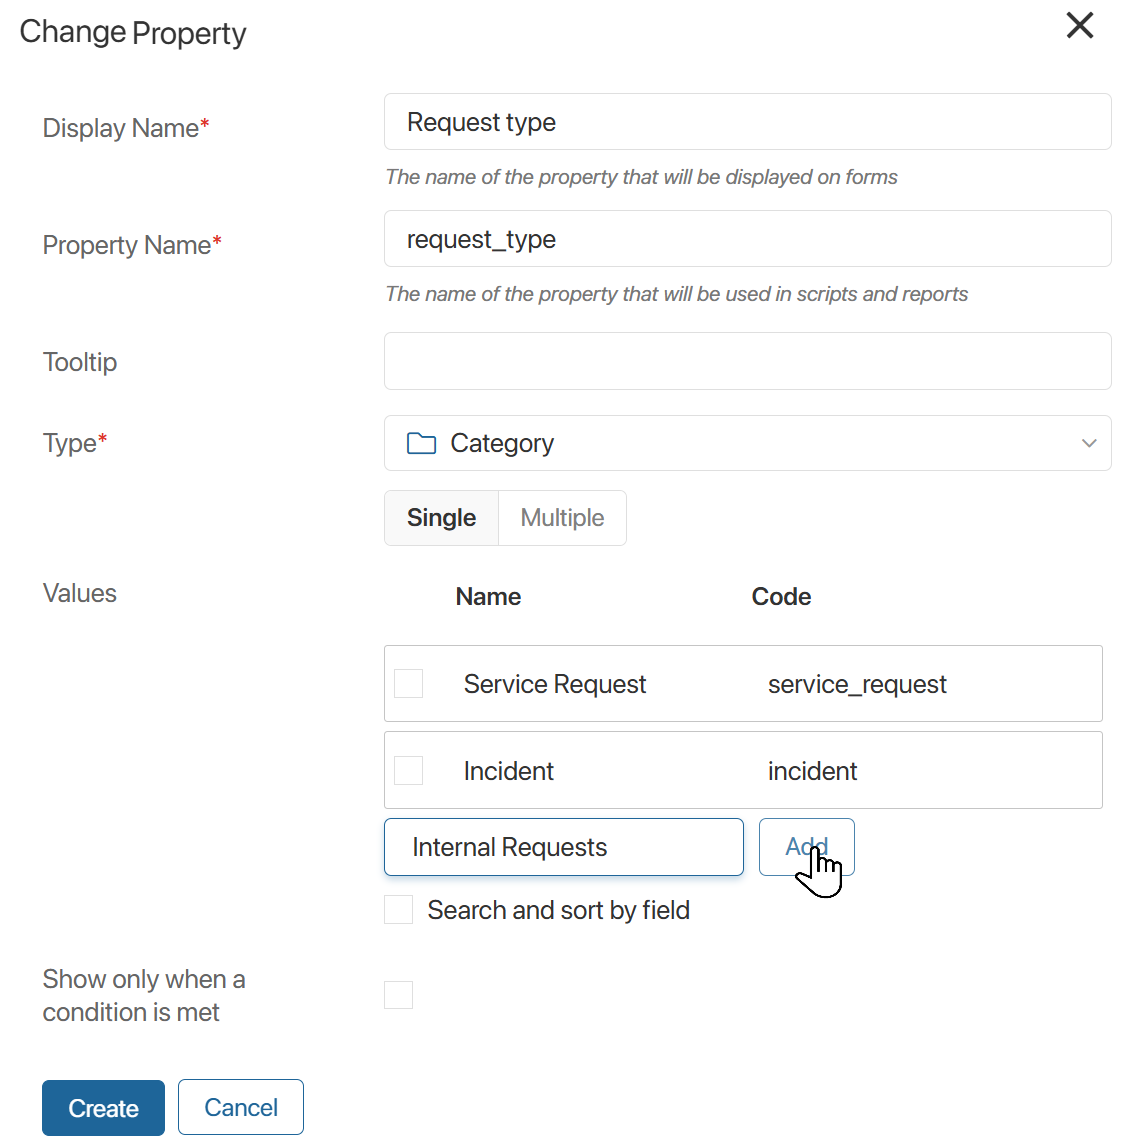
Task: Select the Incident name text
Action: point(508,771)
